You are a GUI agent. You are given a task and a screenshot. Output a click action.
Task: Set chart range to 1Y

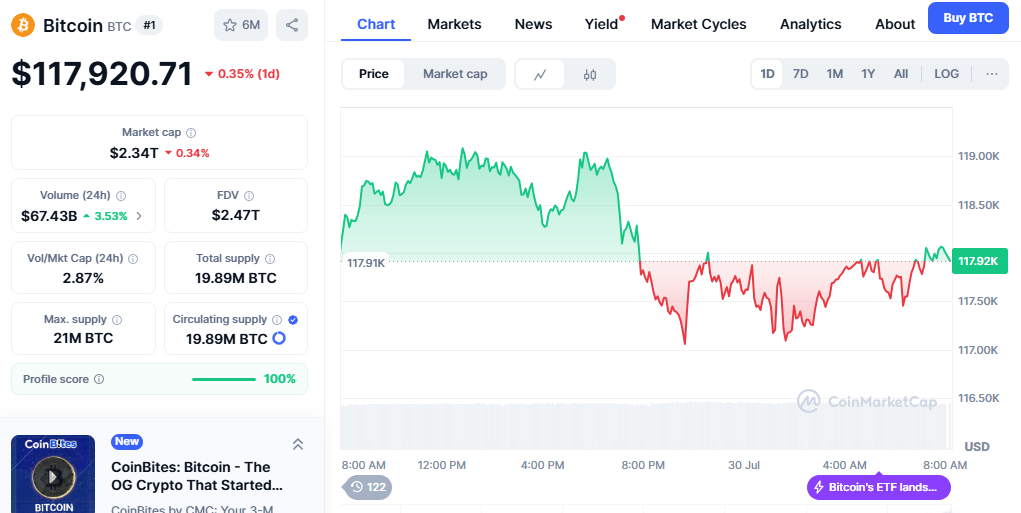[x=868, y=74]
